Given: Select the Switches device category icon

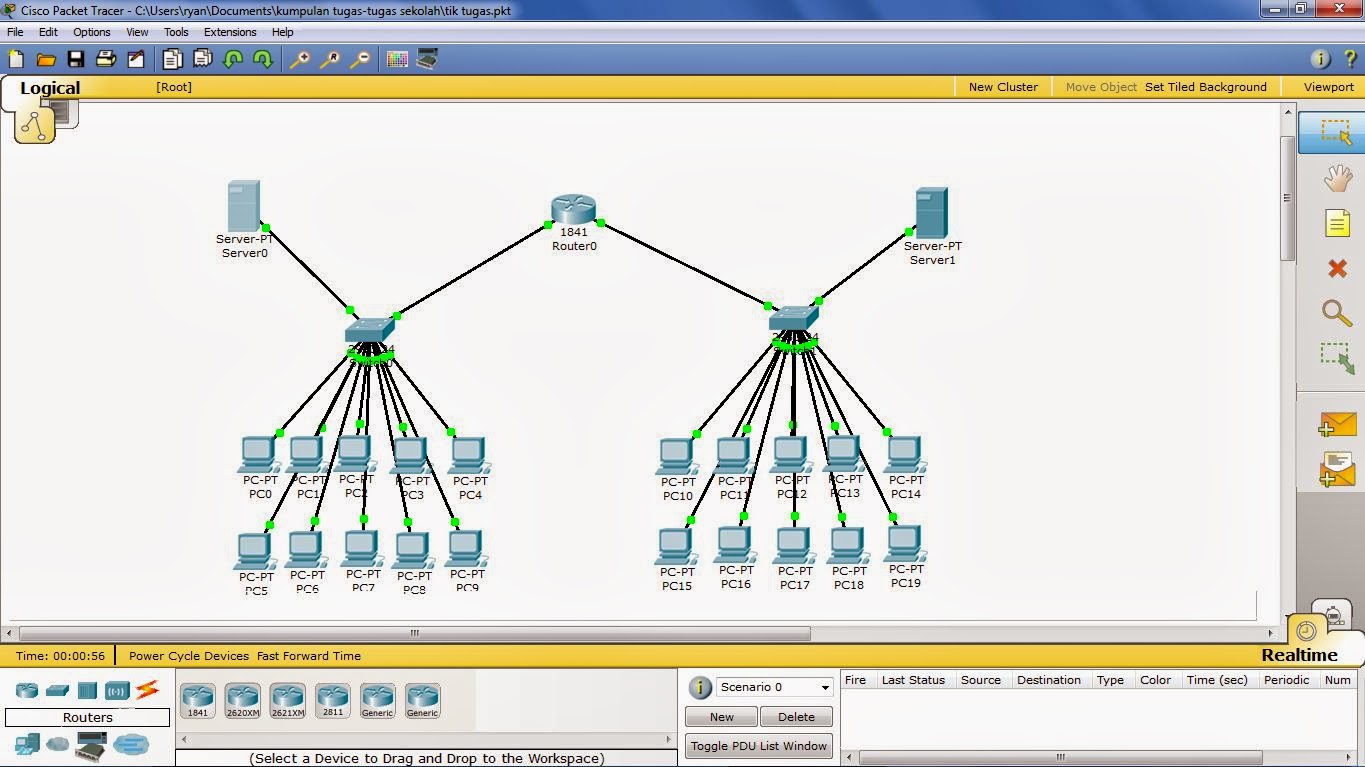Looking at the screenshot, I should pyautogui.click(x=57, y=690).
